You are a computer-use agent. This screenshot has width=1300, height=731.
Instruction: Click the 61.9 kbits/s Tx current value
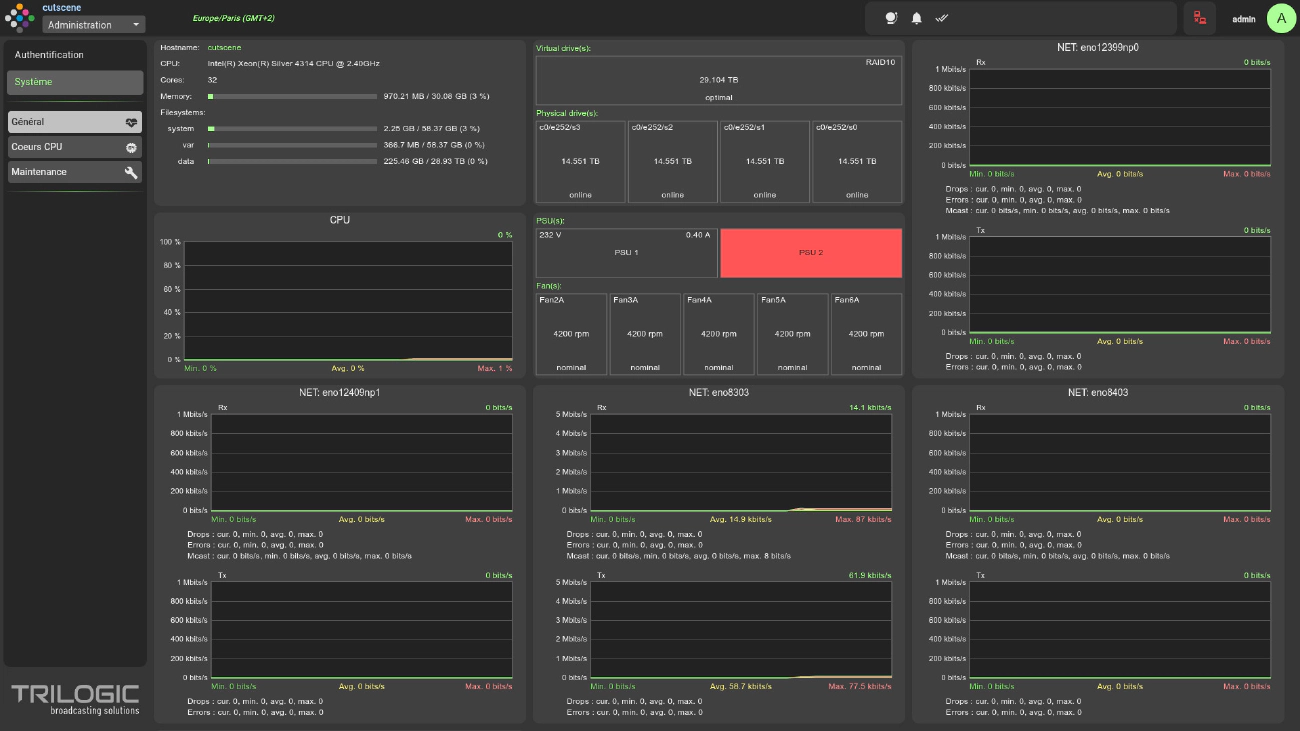871,575
